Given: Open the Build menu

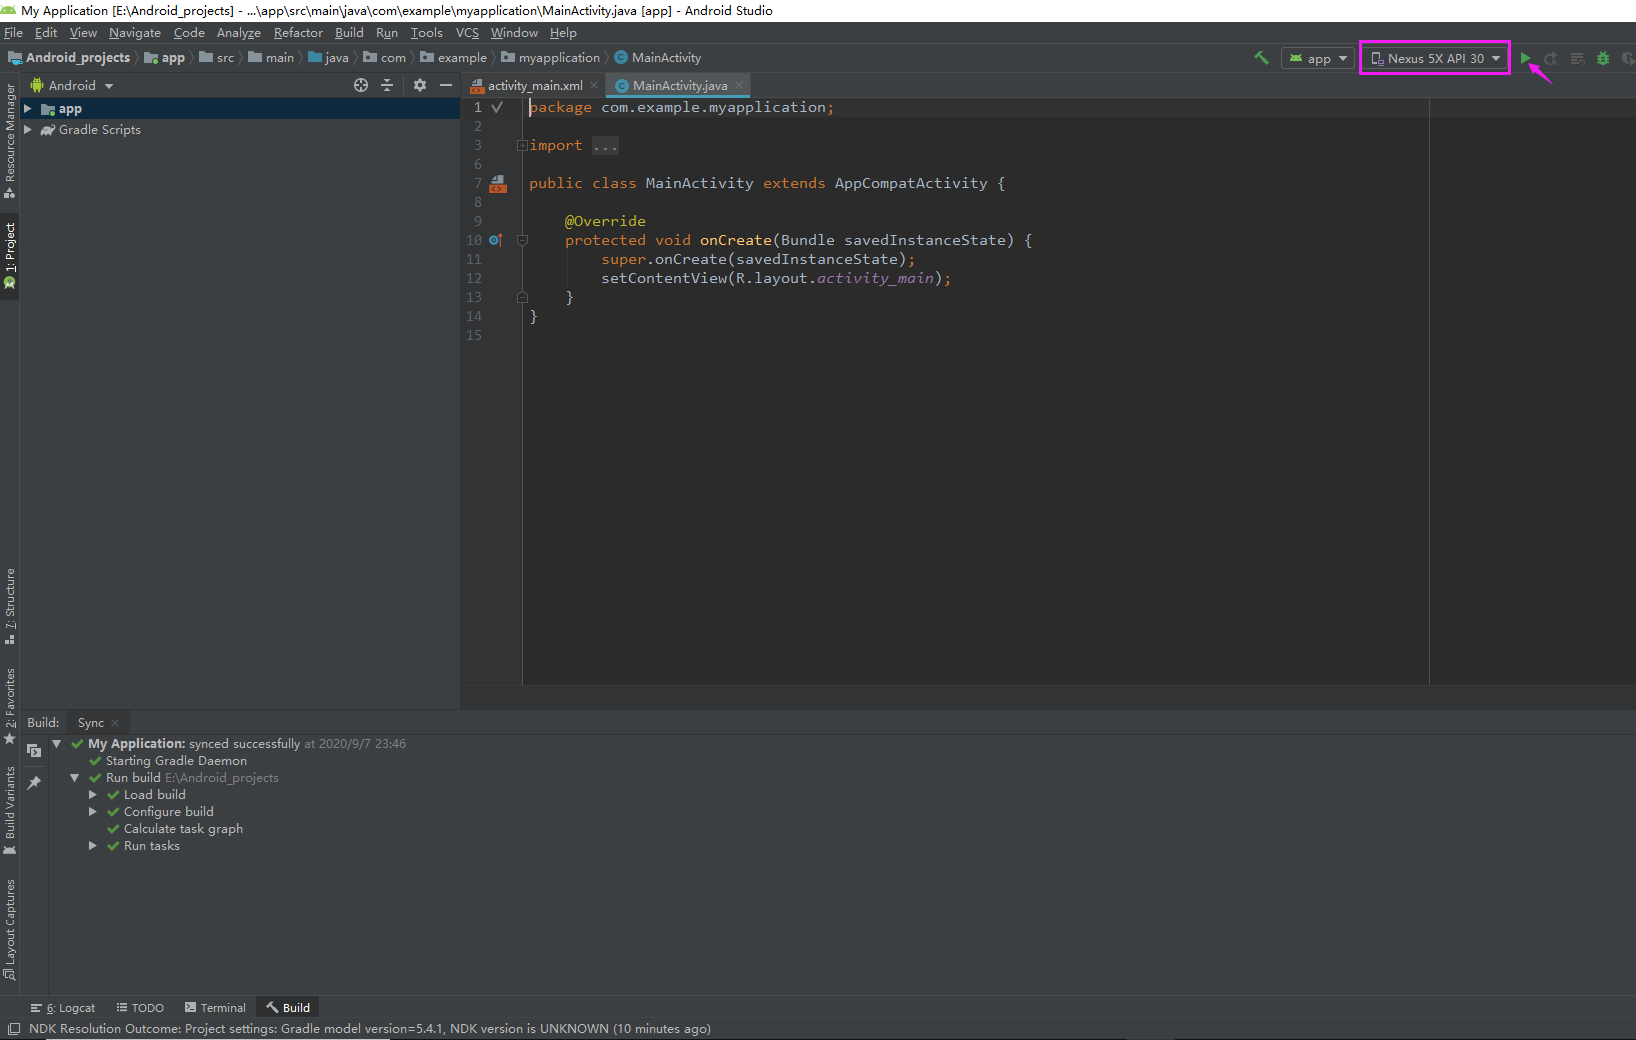Looking at the screenshot, I should tap(349, 33).
